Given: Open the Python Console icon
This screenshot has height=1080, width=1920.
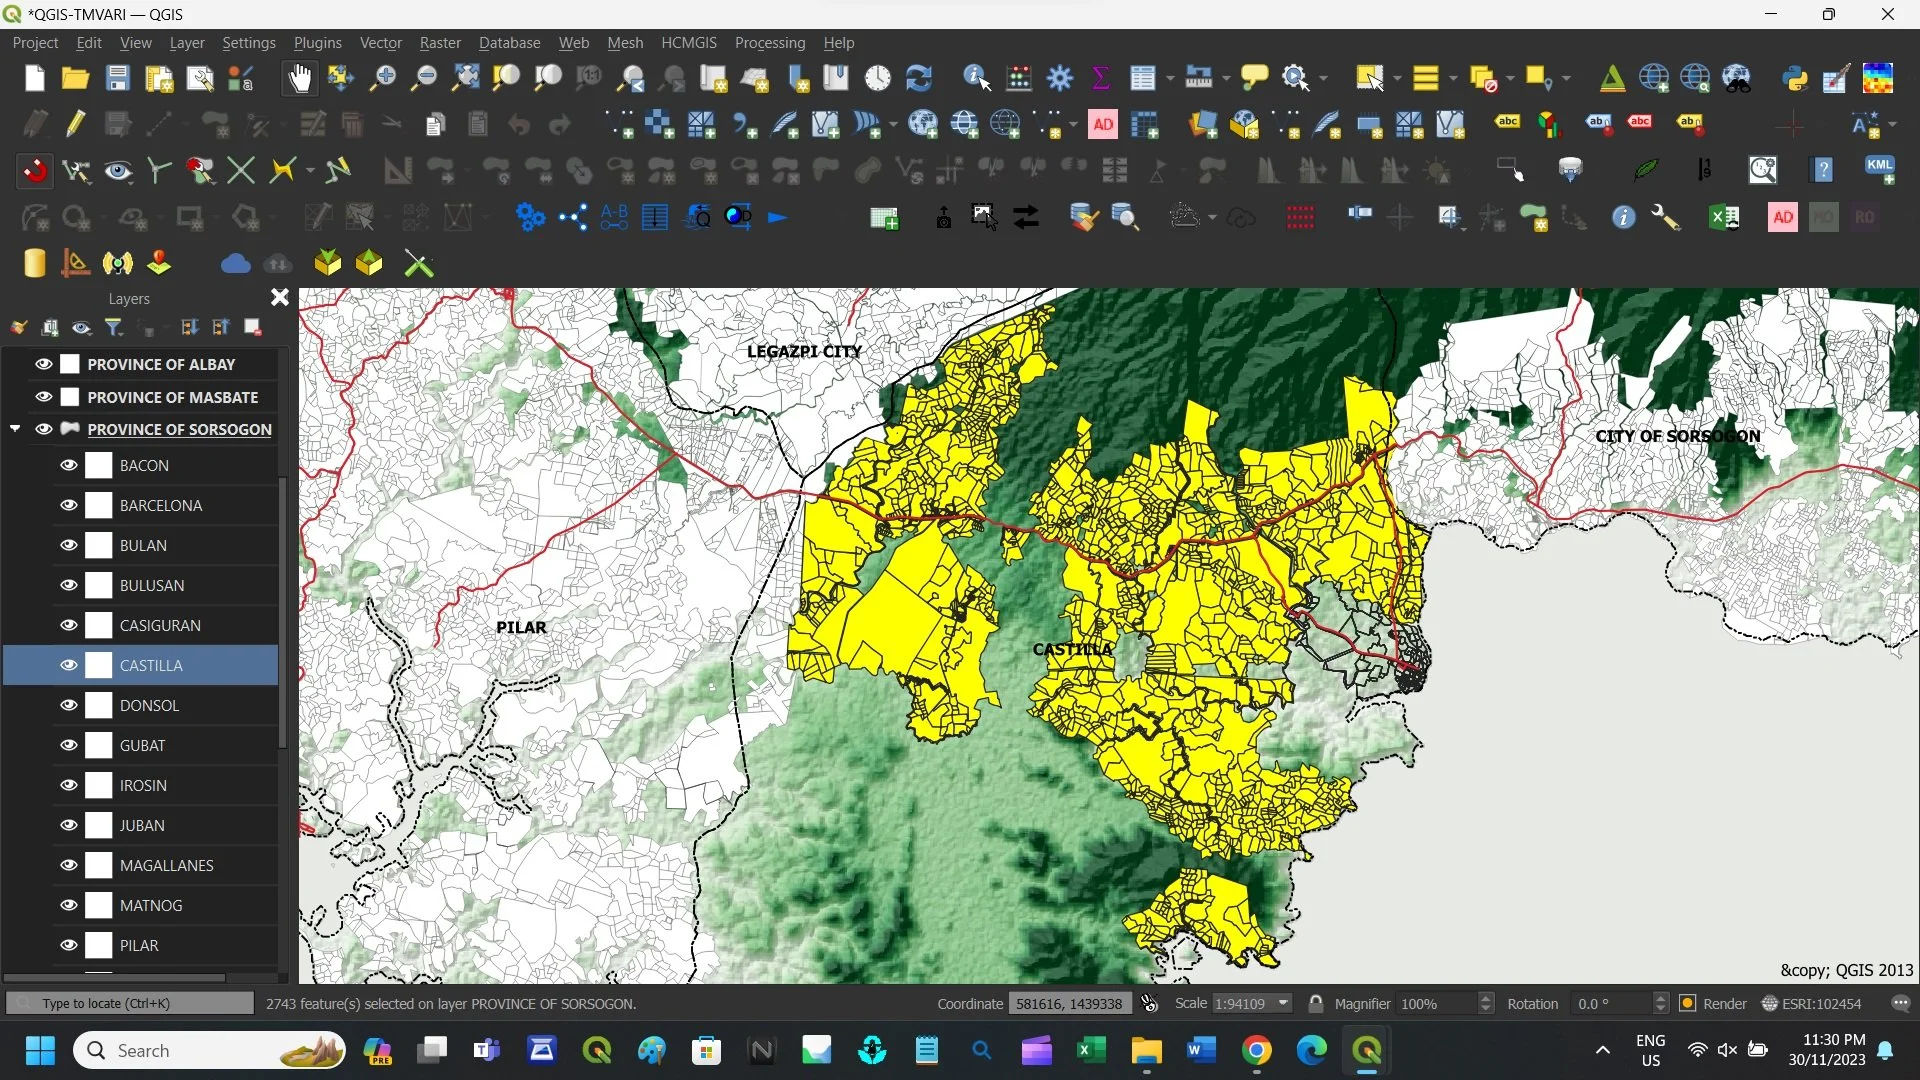Looking at the screenshot, I should pos(1795,78).
